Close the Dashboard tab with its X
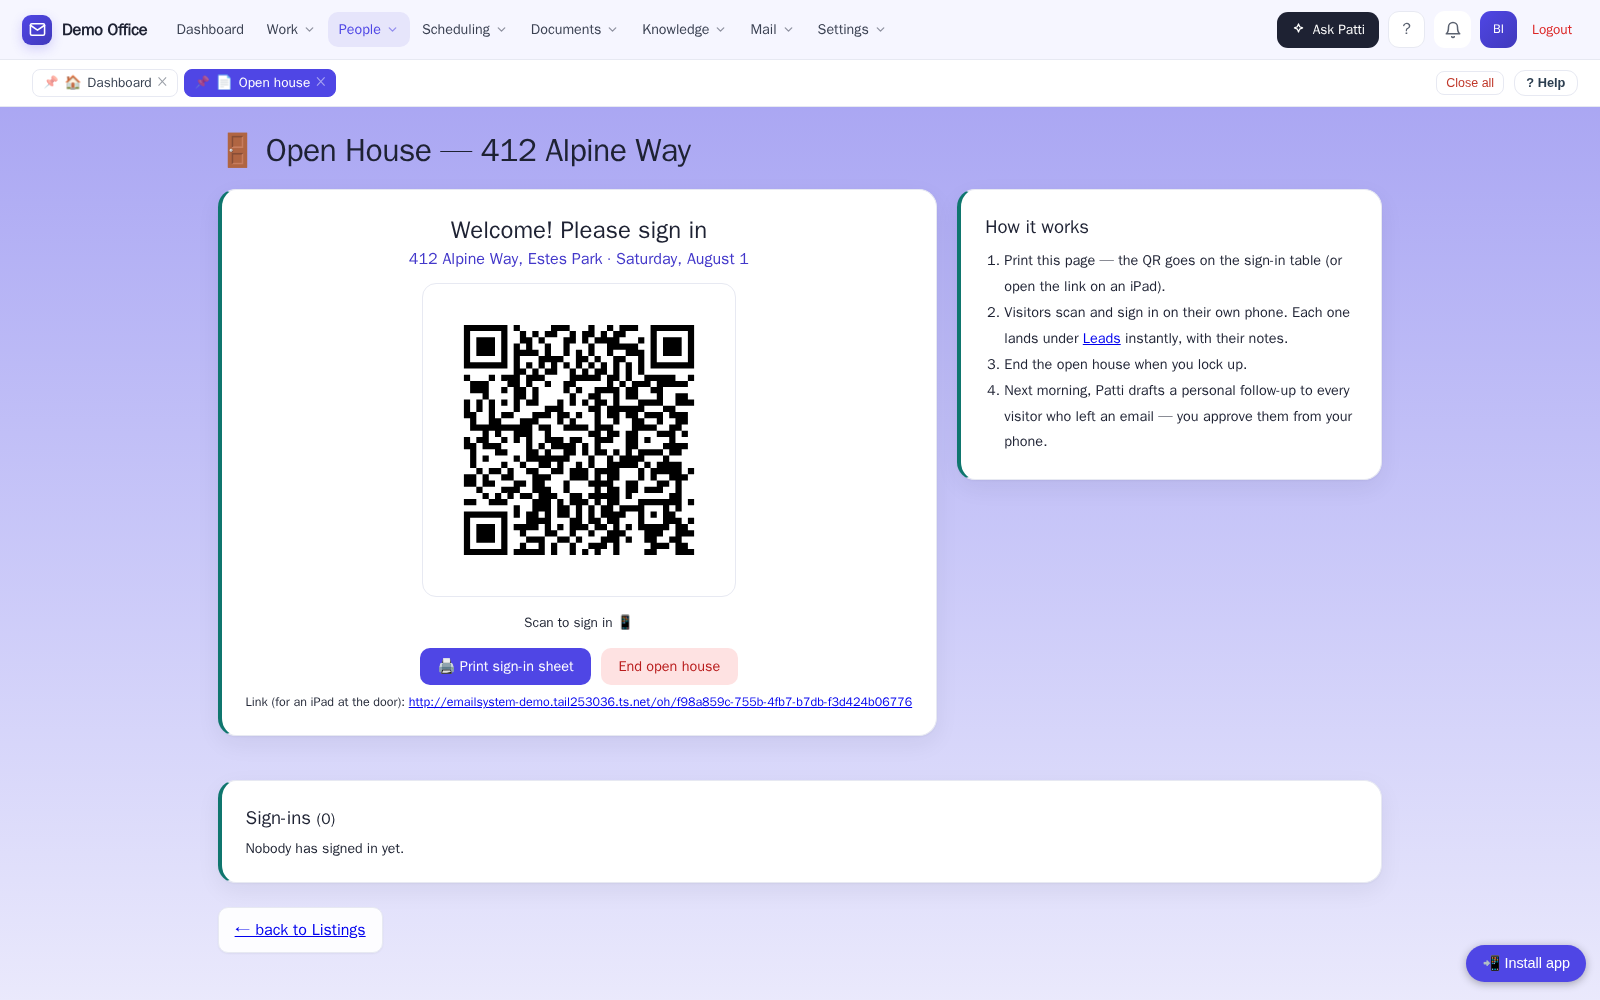Screen dimensions: 1600x1000 coord(162,82)
